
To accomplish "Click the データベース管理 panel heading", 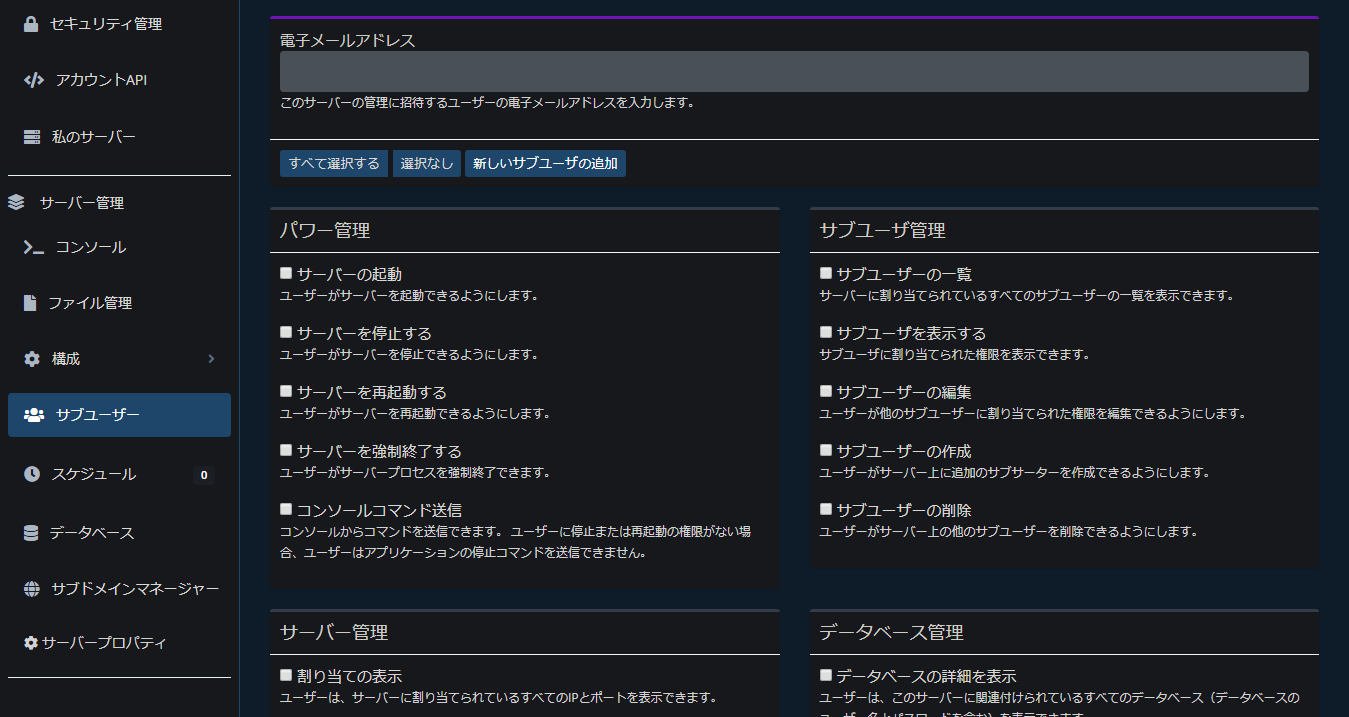I will click(891, 633).
